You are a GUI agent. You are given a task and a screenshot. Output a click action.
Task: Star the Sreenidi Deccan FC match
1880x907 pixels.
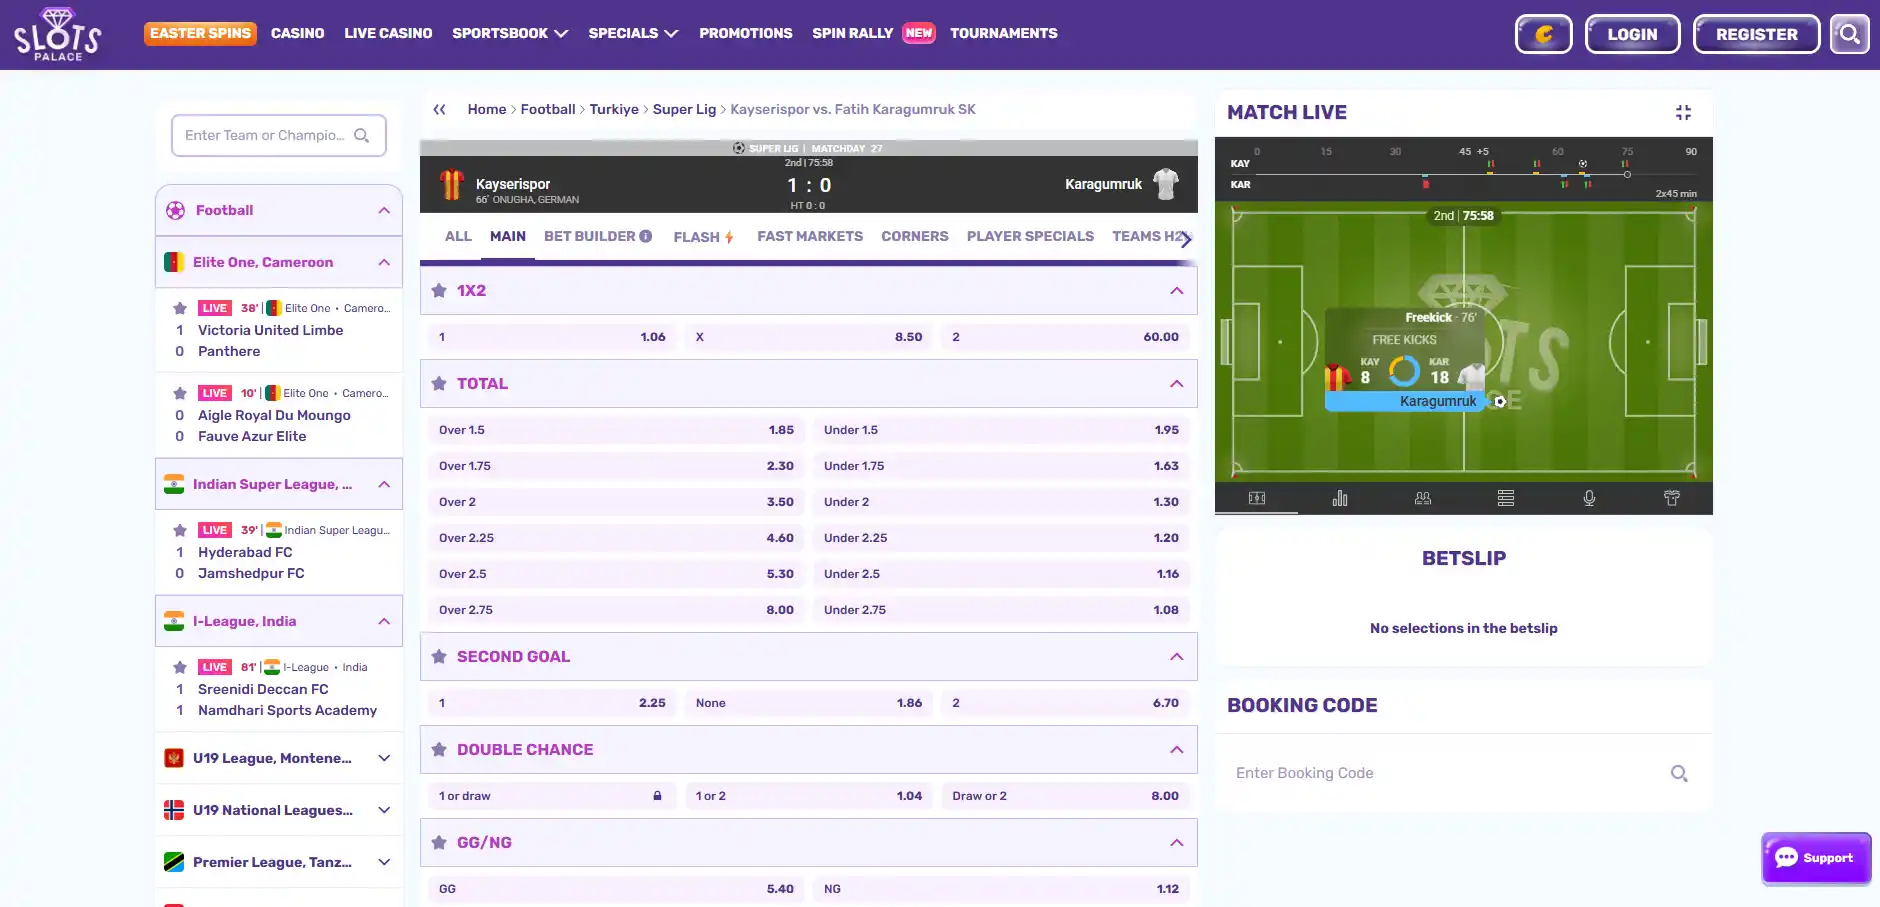pos(180,668)
